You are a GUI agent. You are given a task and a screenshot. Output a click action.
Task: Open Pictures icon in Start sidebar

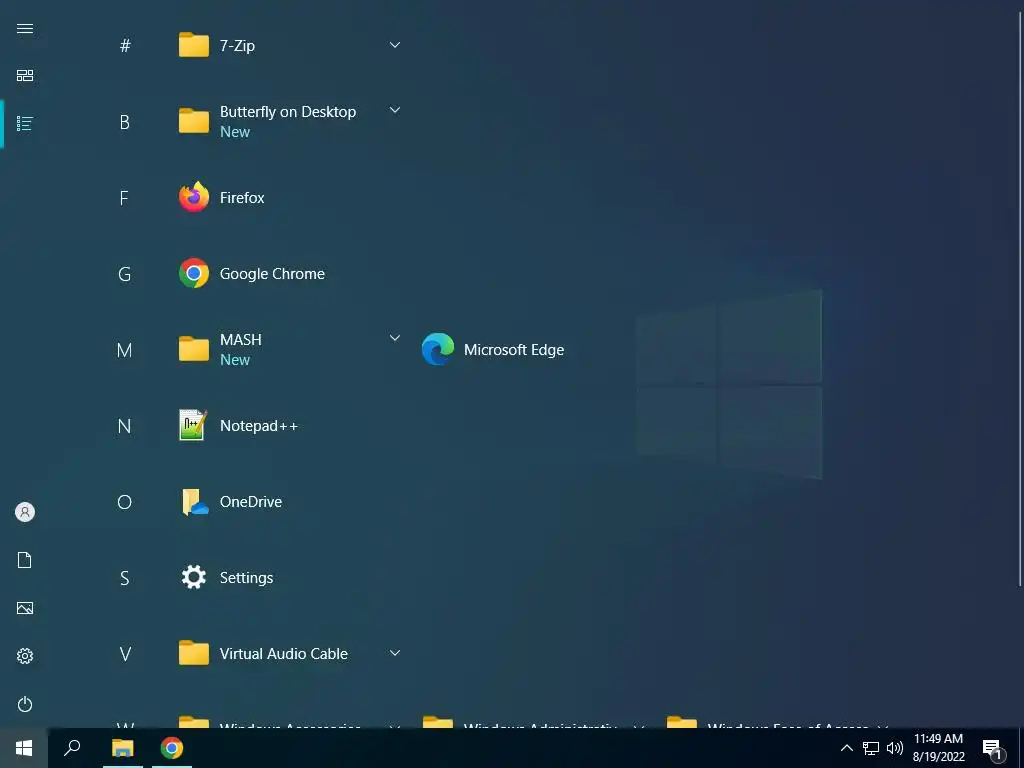click(x=25, y=608)
